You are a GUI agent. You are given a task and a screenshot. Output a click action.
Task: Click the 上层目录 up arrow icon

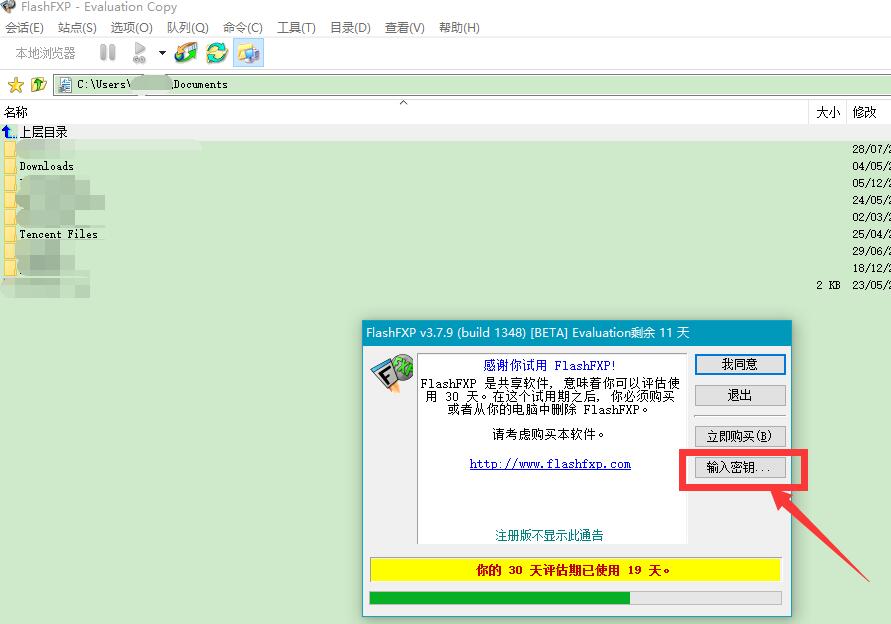(9, 132)
